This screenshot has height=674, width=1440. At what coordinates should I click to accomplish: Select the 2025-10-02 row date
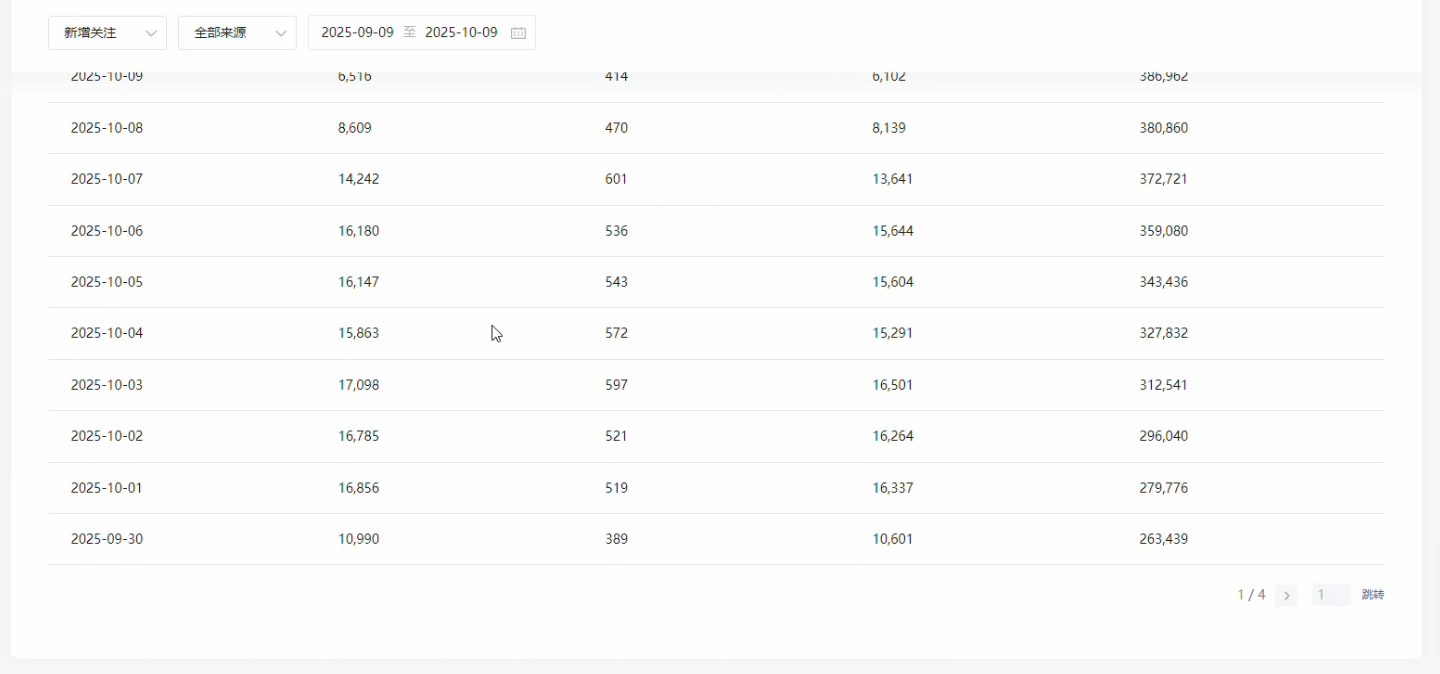107,436
